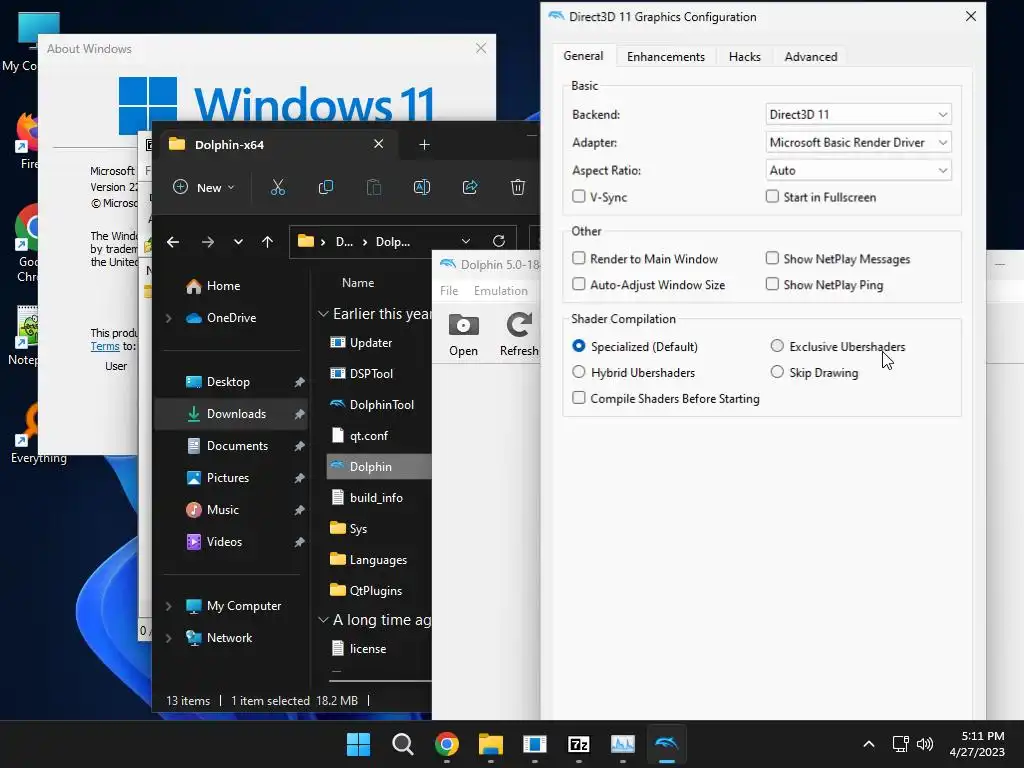1024x768 pixels.
Task: Click the Paste clipboard icon in File Explorer
Action: (x=374, y=187)
